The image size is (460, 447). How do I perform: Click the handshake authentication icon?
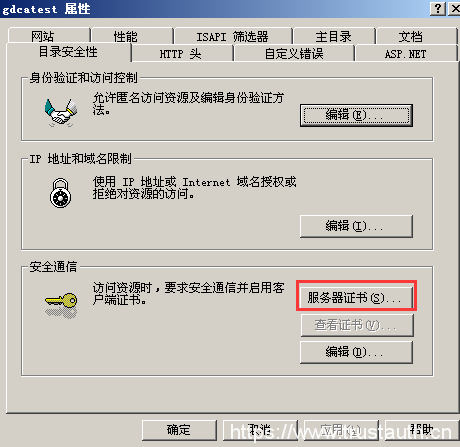click(61, 113)
